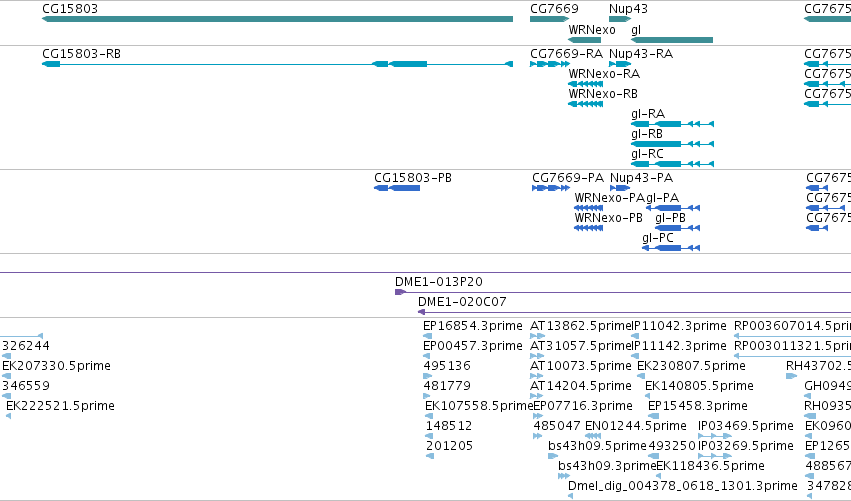Click the WRNexo-RA transcript label
The image size is (851, 501).
(604, 74)
